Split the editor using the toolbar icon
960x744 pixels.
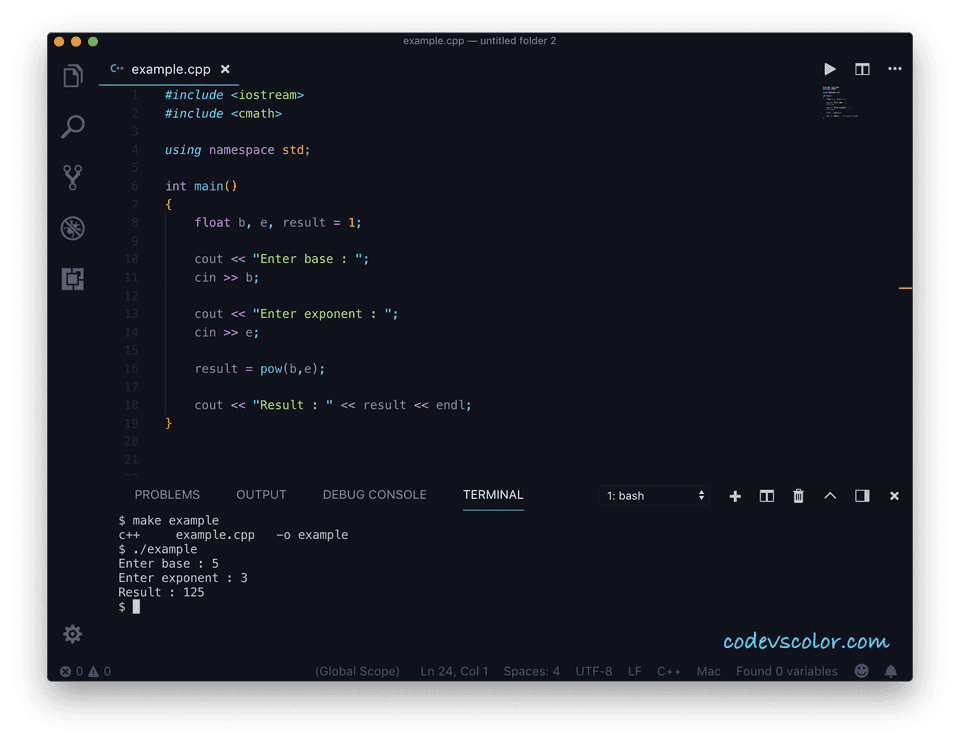point(862,68)
